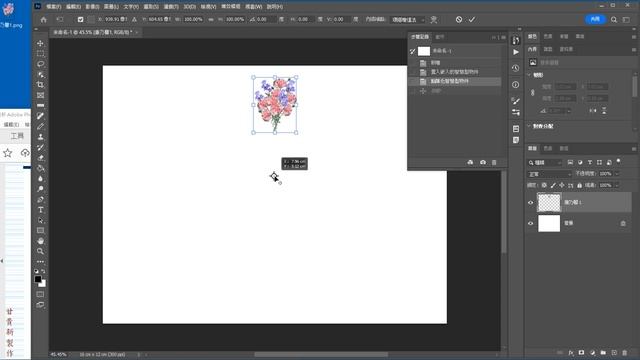640x360 pixels.
Task: Cancel the transform in options bar
Action: (x=459, y=20)
